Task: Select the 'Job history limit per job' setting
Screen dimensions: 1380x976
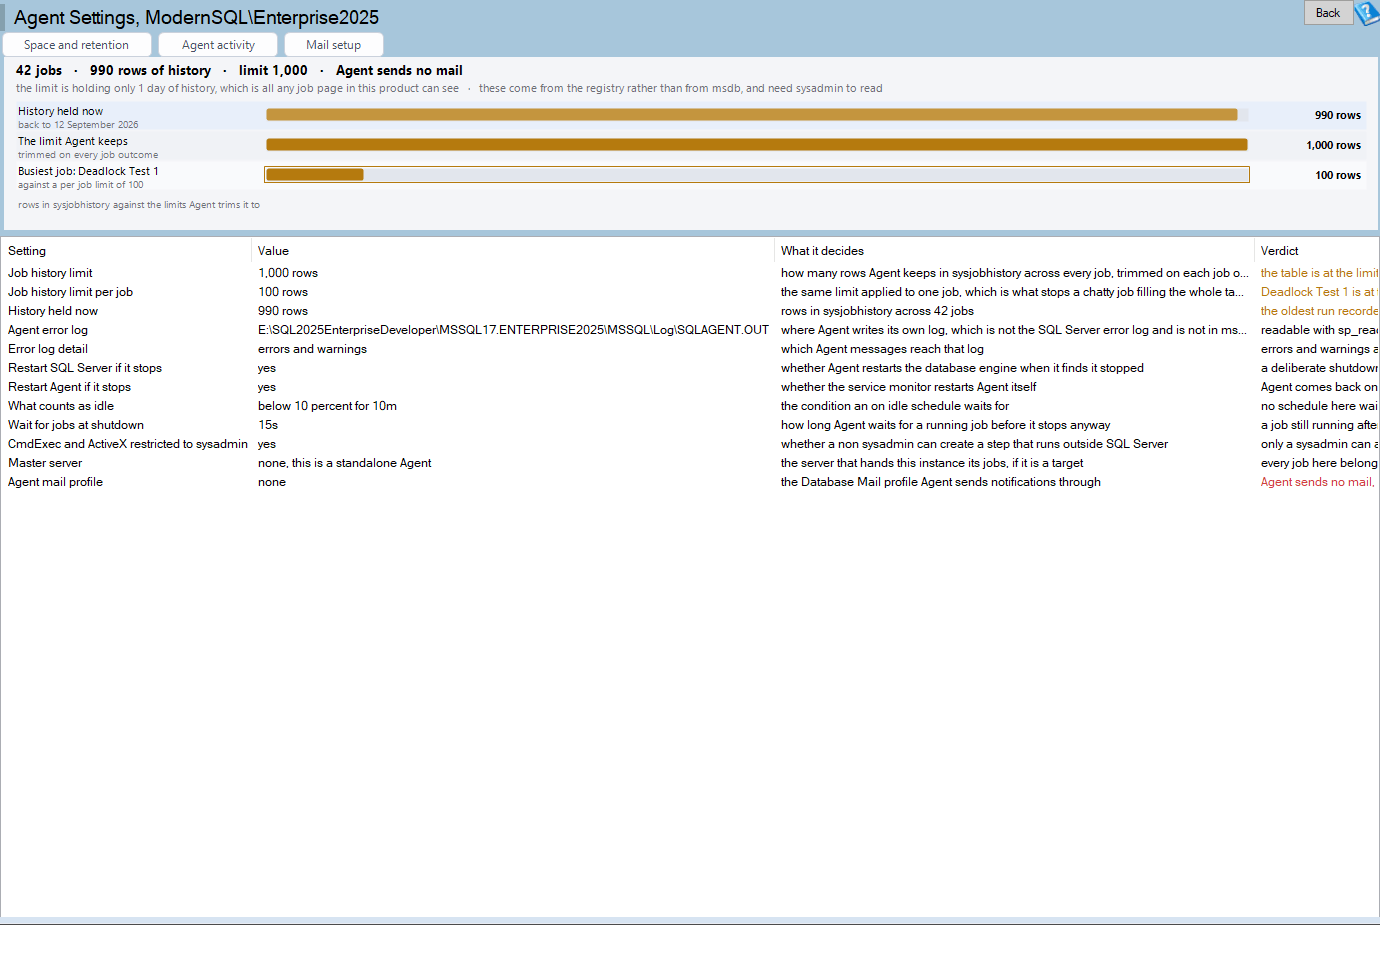Action: point(70,292)
